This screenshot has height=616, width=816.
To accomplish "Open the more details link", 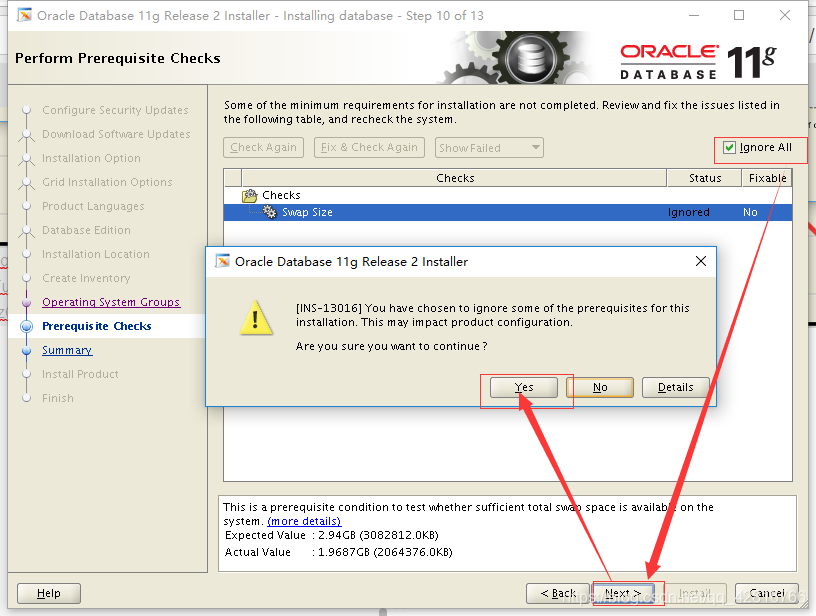I will click(x=304, y=521).
